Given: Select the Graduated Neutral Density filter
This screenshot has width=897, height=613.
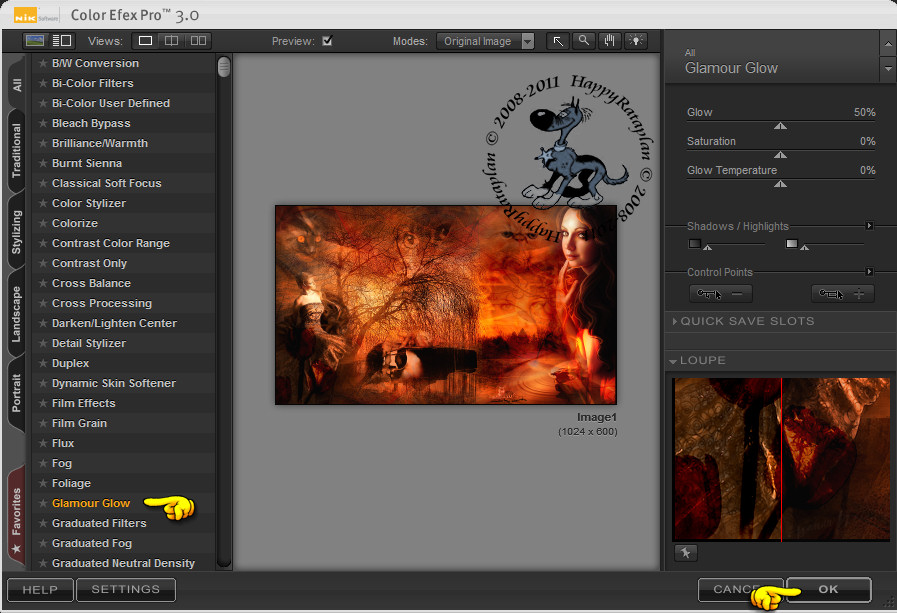Looking at the screenshot, I should 123,563.
